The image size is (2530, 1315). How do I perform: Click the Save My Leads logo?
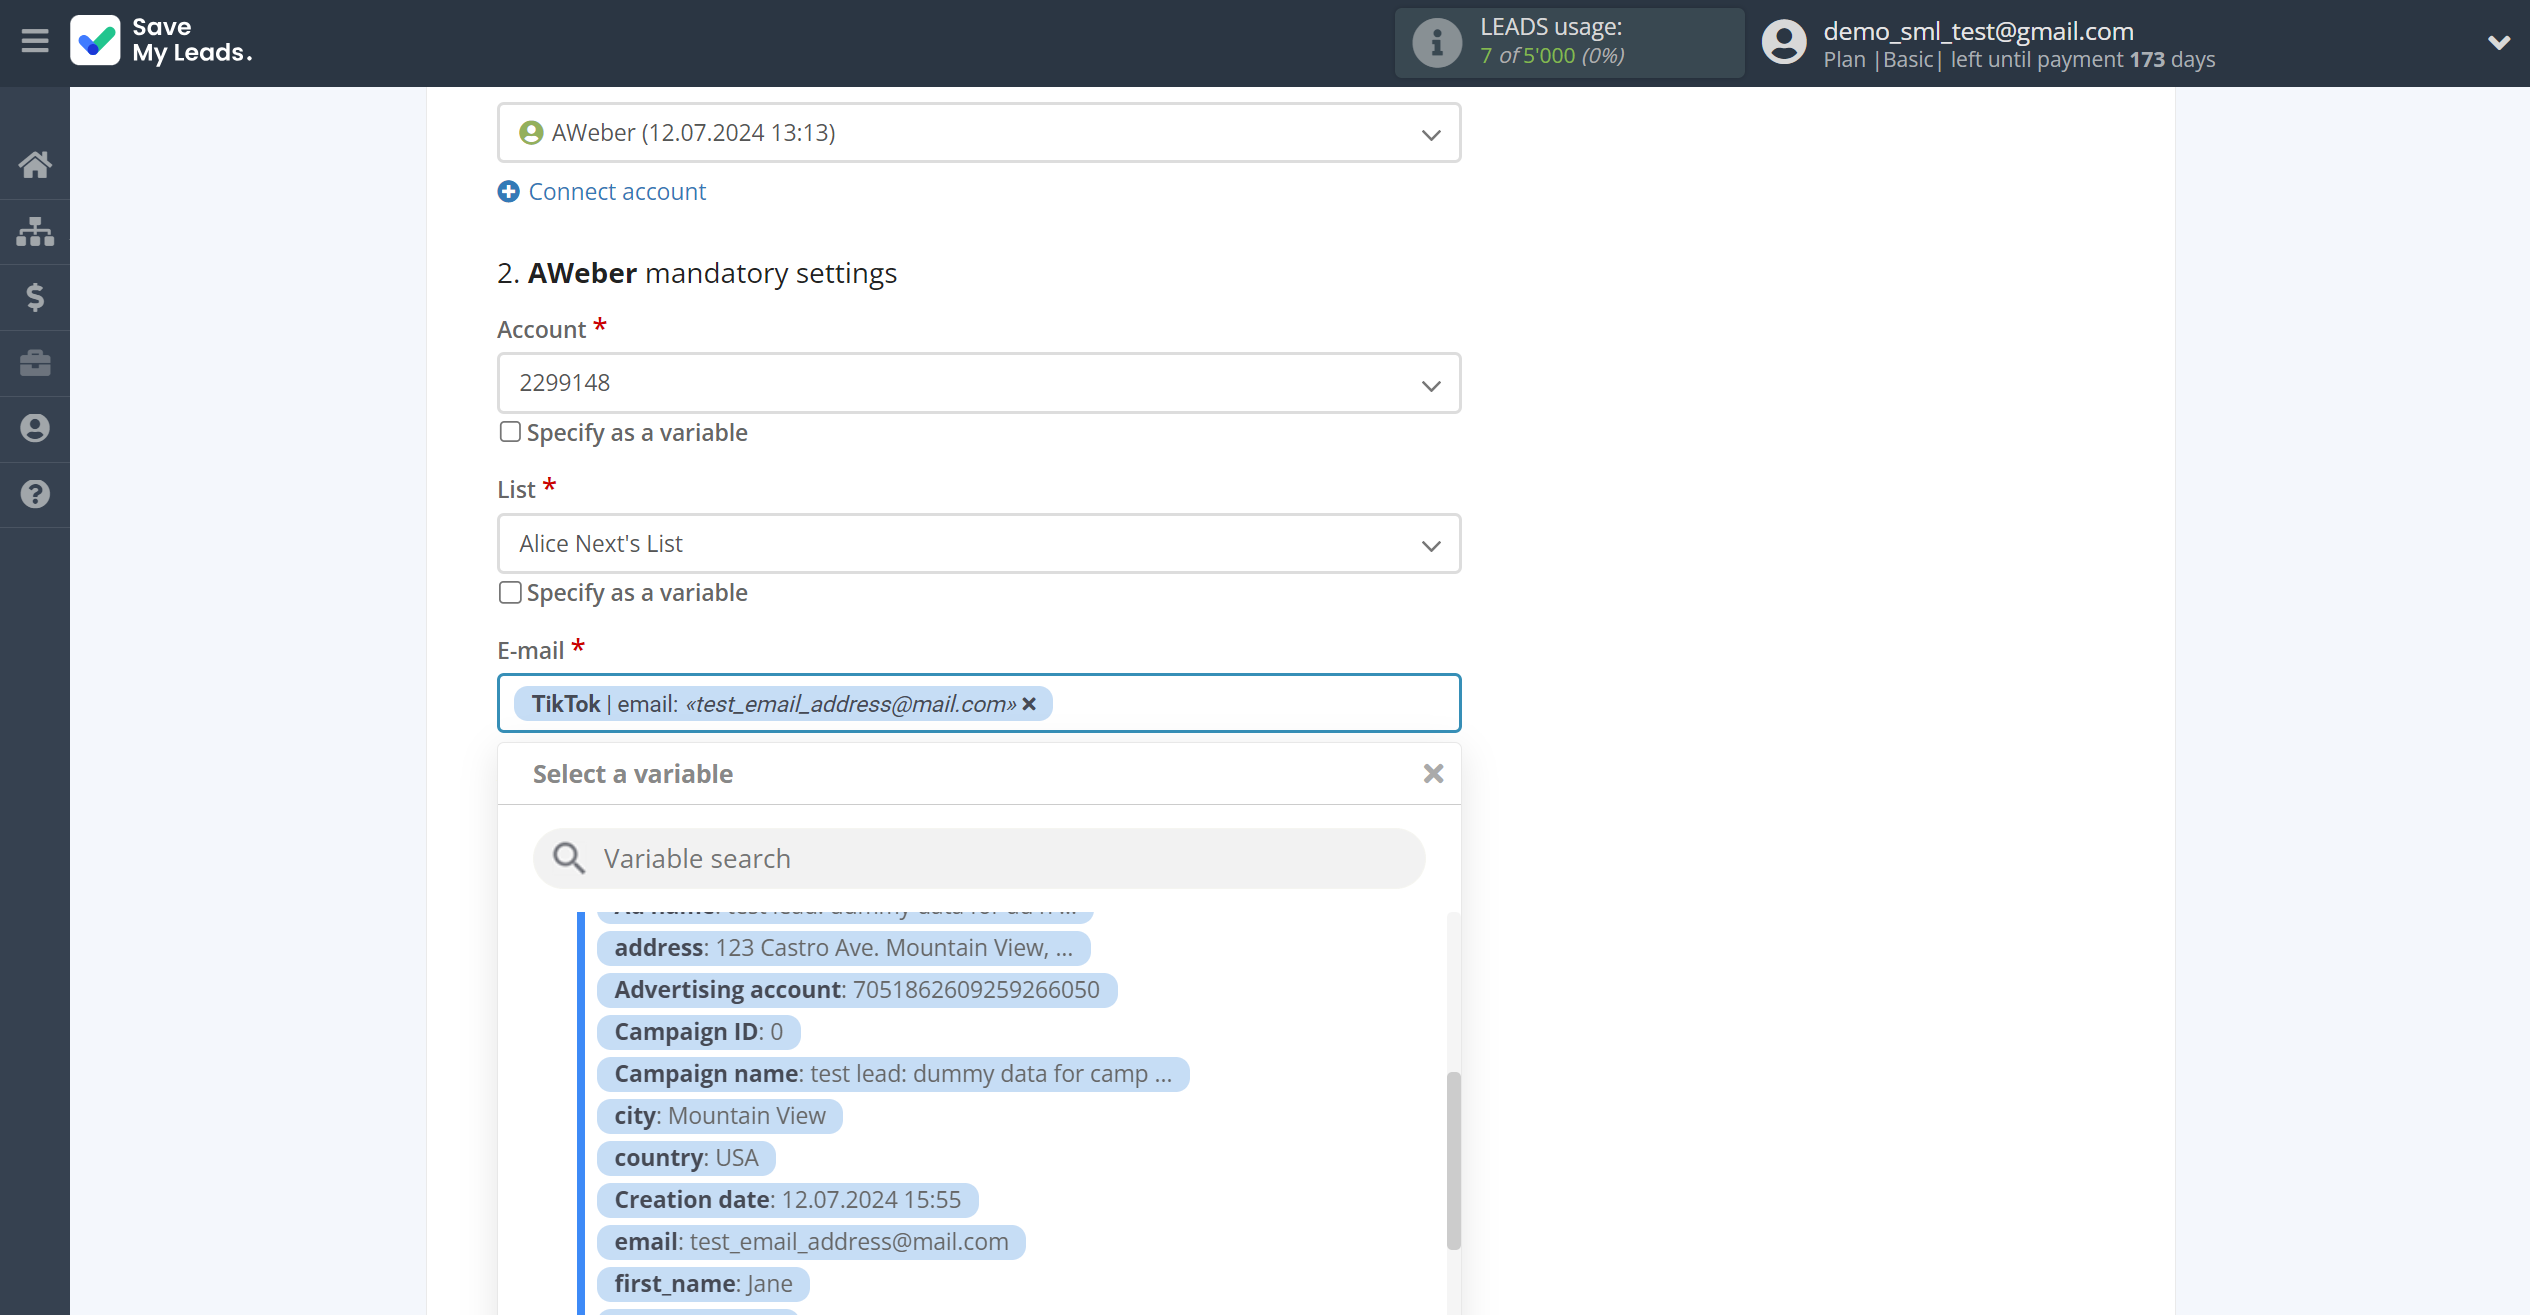pos(162,41)
